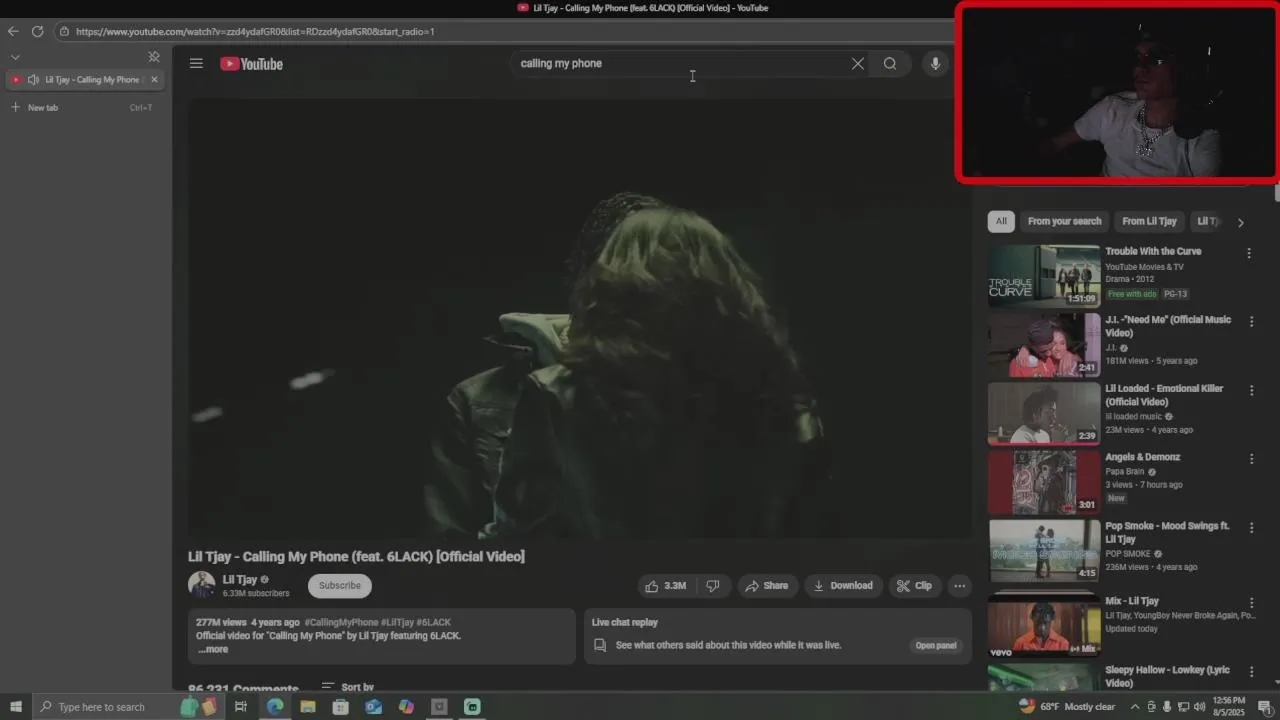
Task: Reload the page with refresh icon
Action: click(x=37, y=31)
